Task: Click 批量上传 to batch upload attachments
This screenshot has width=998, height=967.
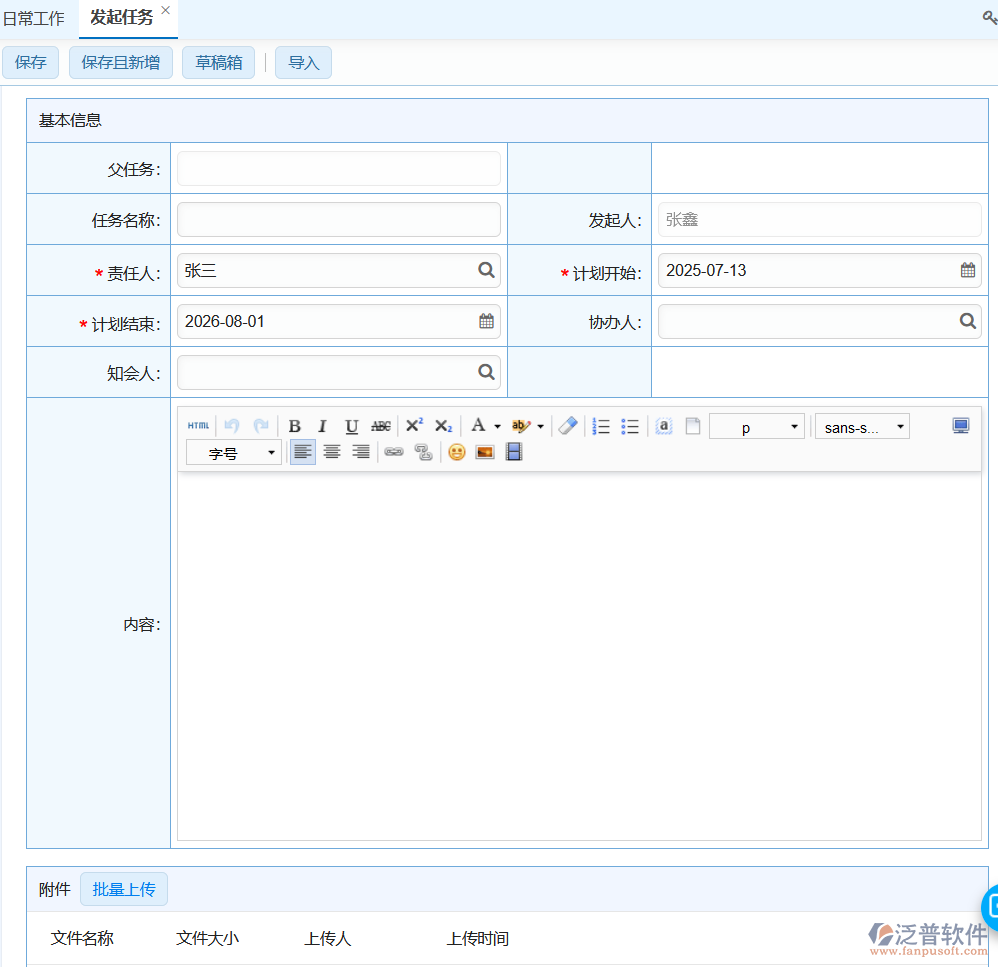Action: click(124, 888)
